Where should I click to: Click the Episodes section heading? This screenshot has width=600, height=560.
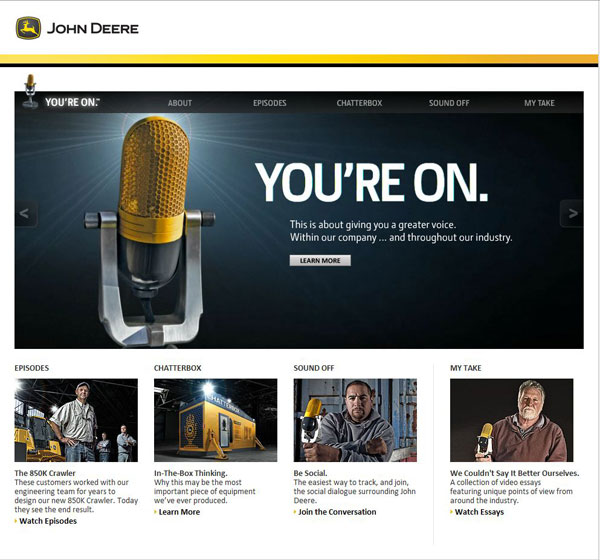pyautogui.click(x=32, y=368)
